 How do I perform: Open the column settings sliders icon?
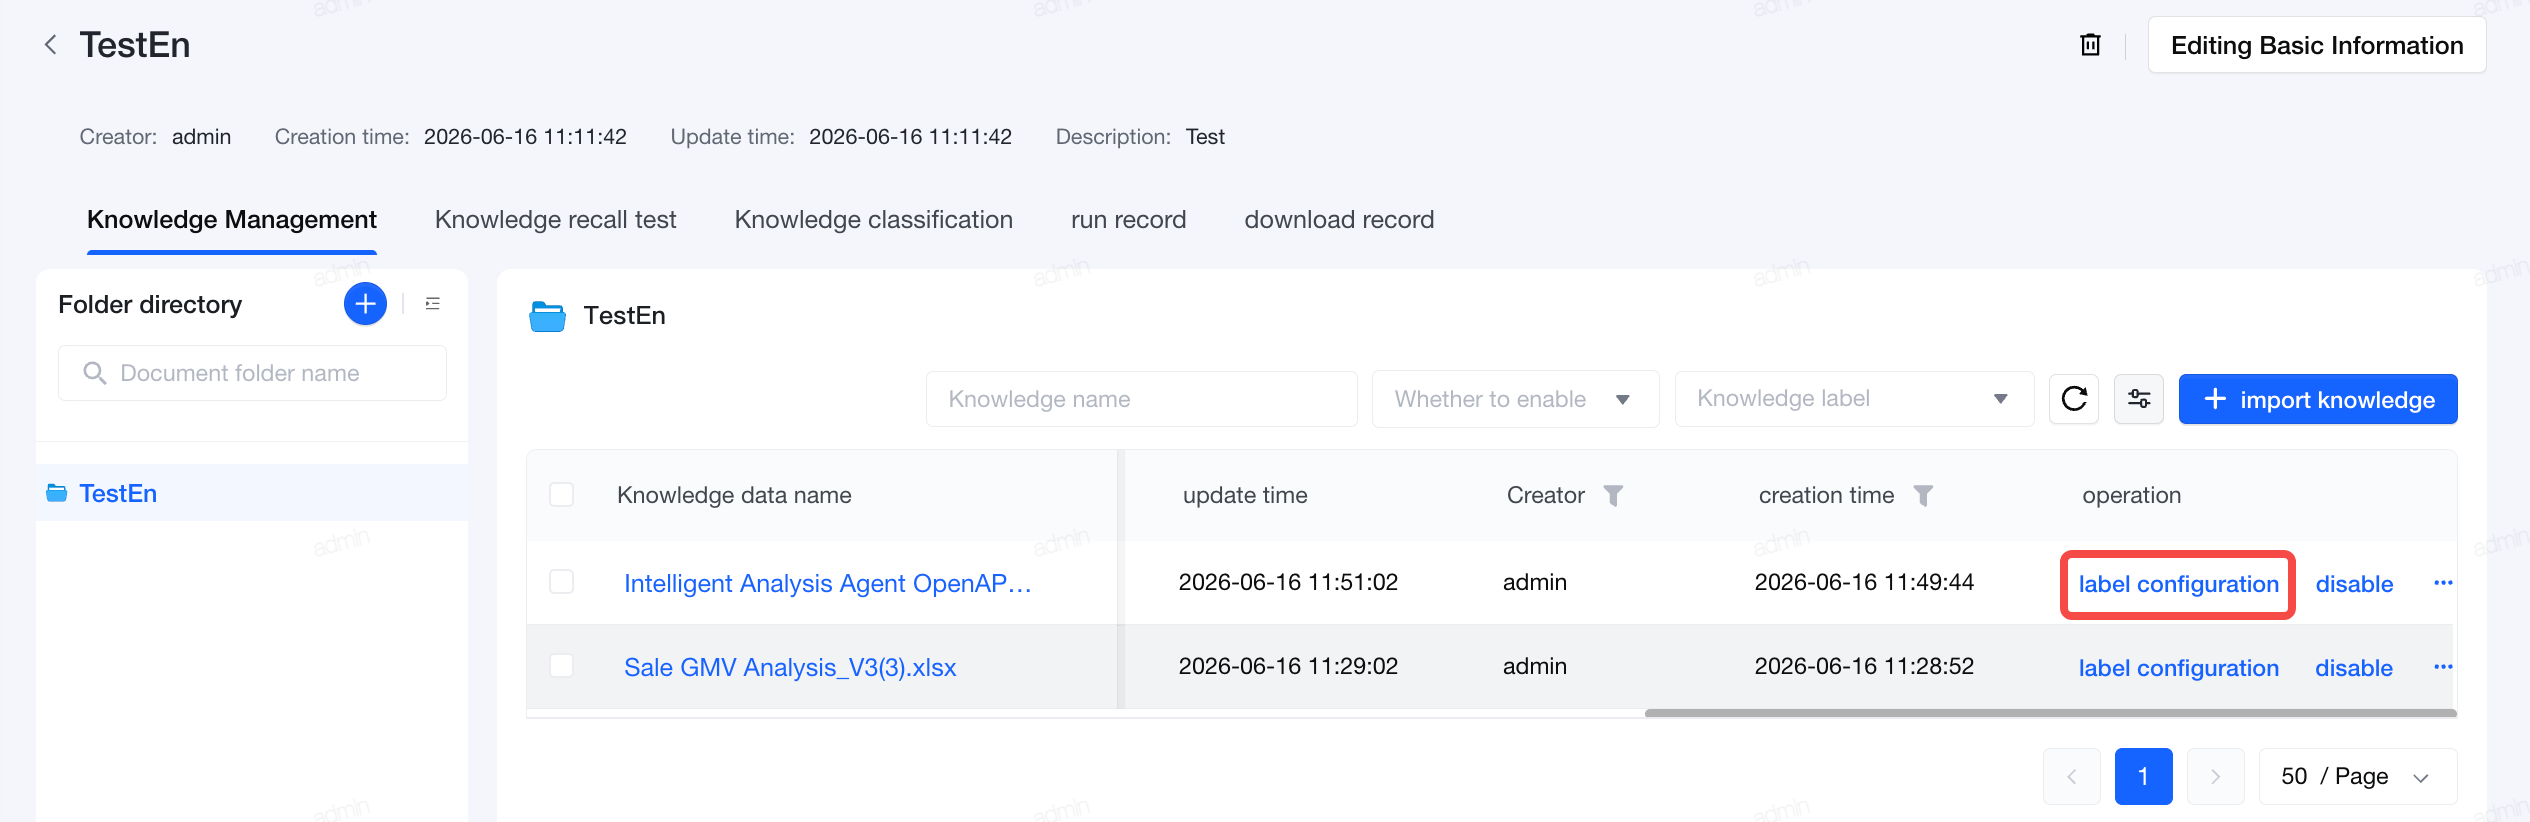pyautogui.click(x=2139, y=399)
